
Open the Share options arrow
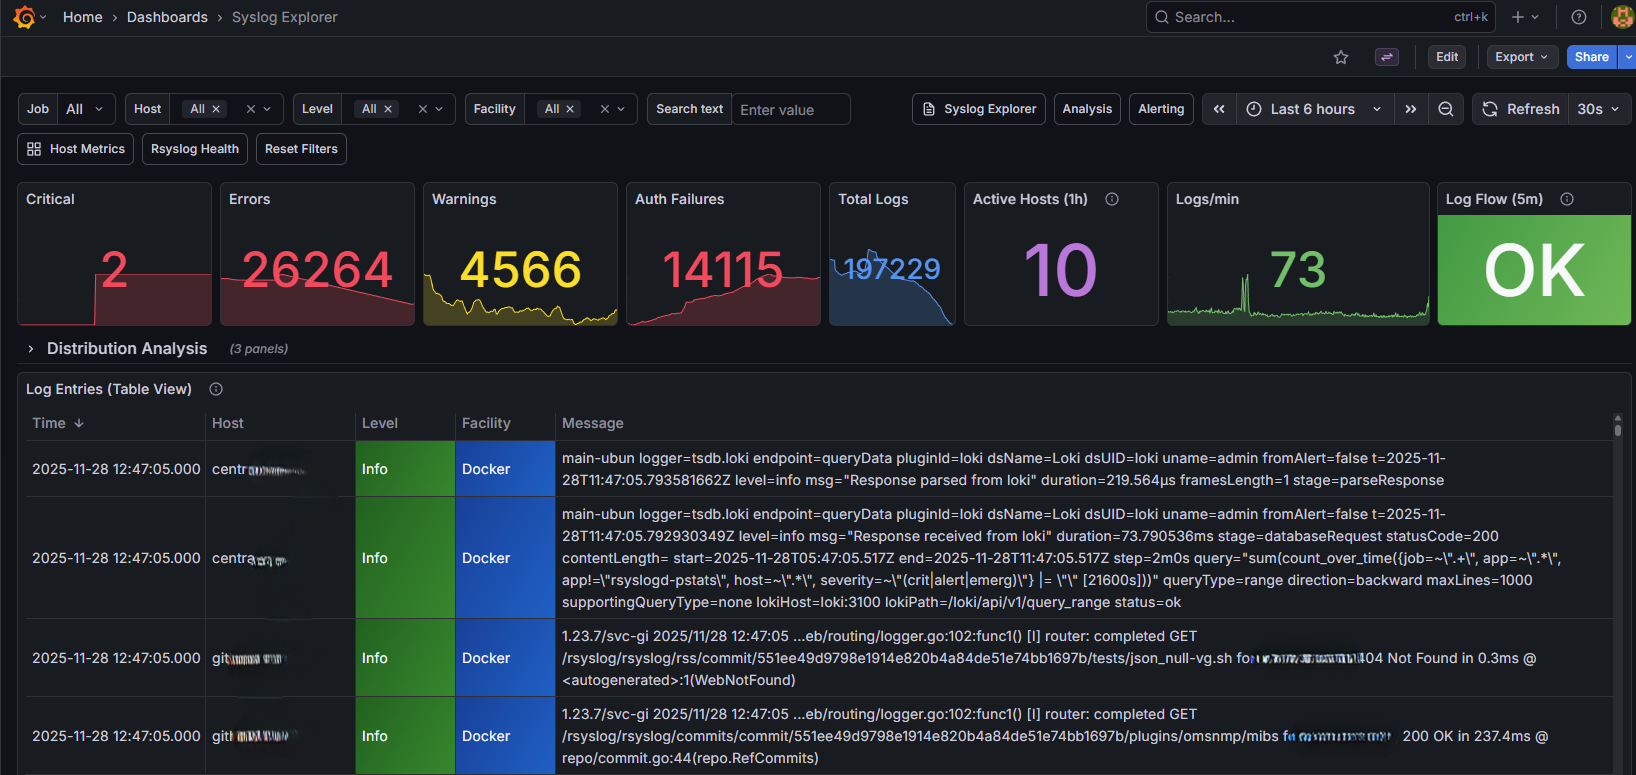[1628, 57]
